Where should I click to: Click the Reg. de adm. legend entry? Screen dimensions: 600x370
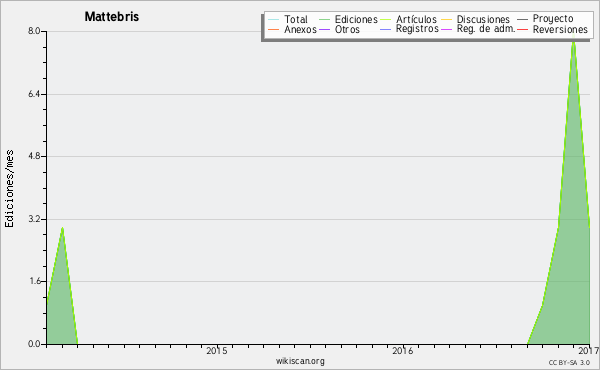478,29
